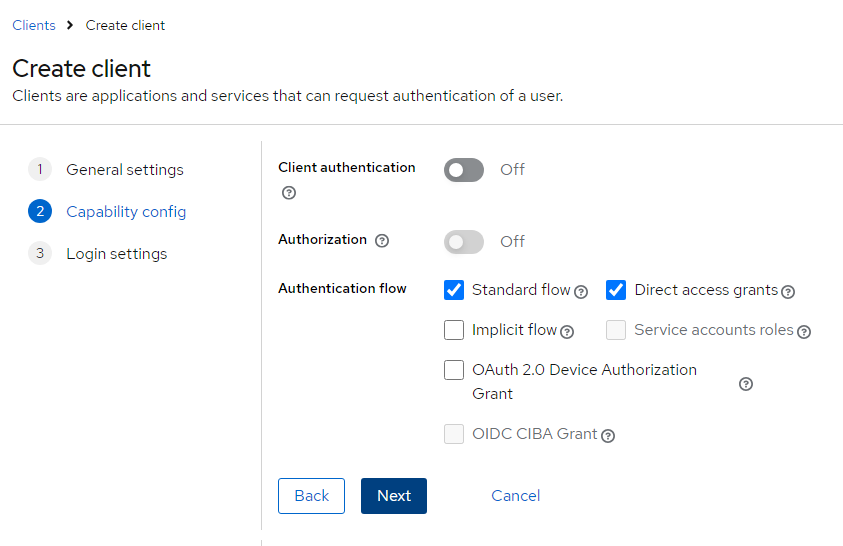Click the Next button
The height and width of the screenshot is (546, 843).
[394, 495]
